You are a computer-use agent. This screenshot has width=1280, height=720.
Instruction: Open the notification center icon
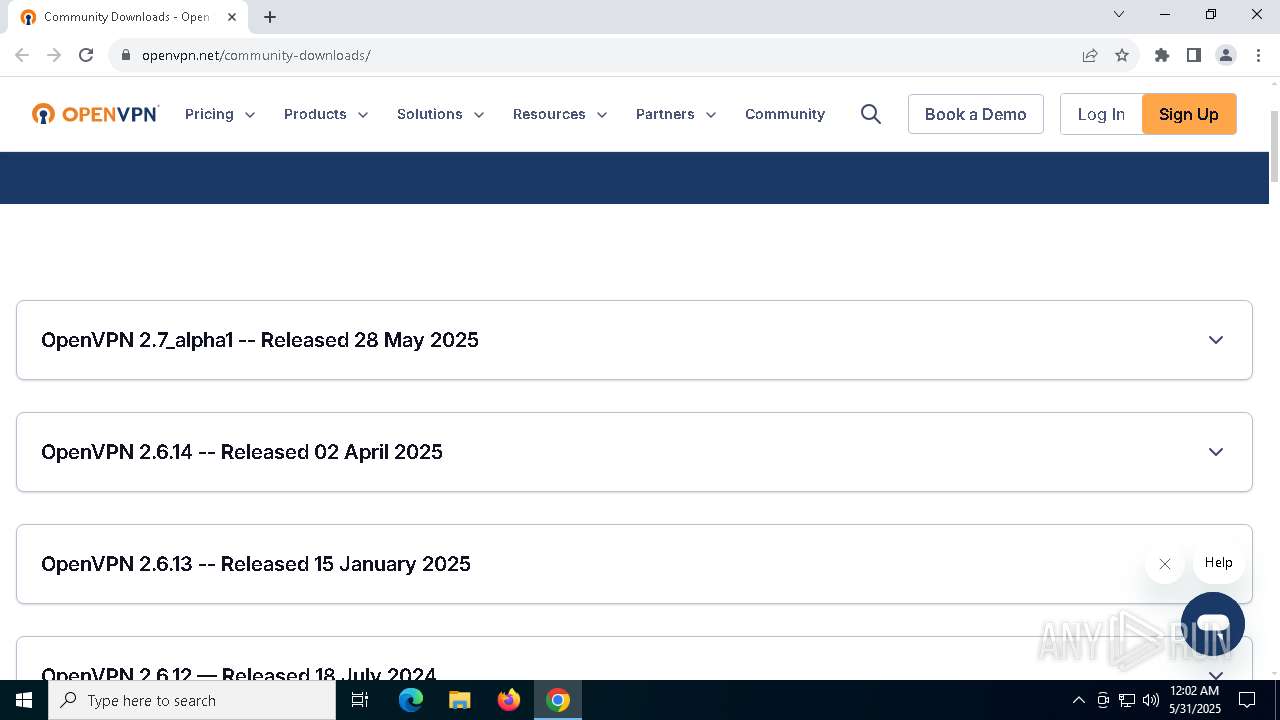click(x=1247, y=700)
